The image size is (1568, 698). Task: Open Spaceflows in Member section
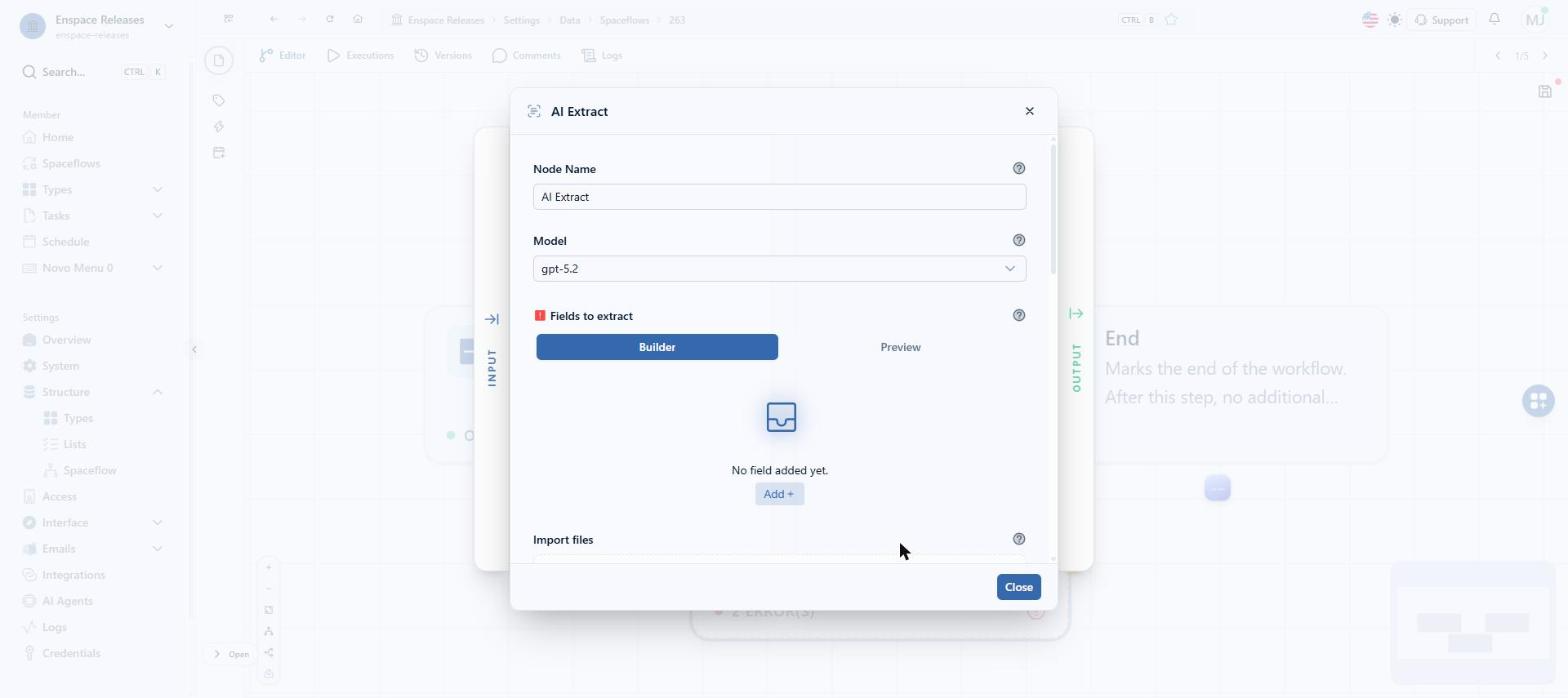coord(70,164)
